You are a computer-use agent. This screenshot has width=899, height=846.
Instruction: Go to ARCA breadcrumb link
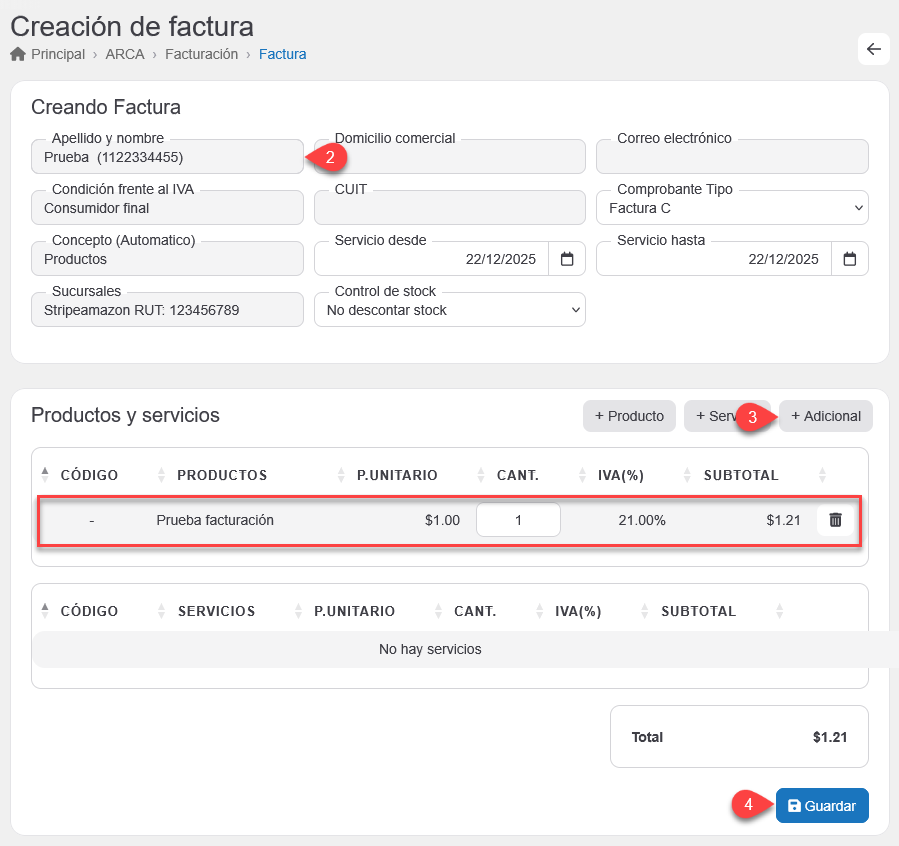pyautogui.click(x=125, y=54)
